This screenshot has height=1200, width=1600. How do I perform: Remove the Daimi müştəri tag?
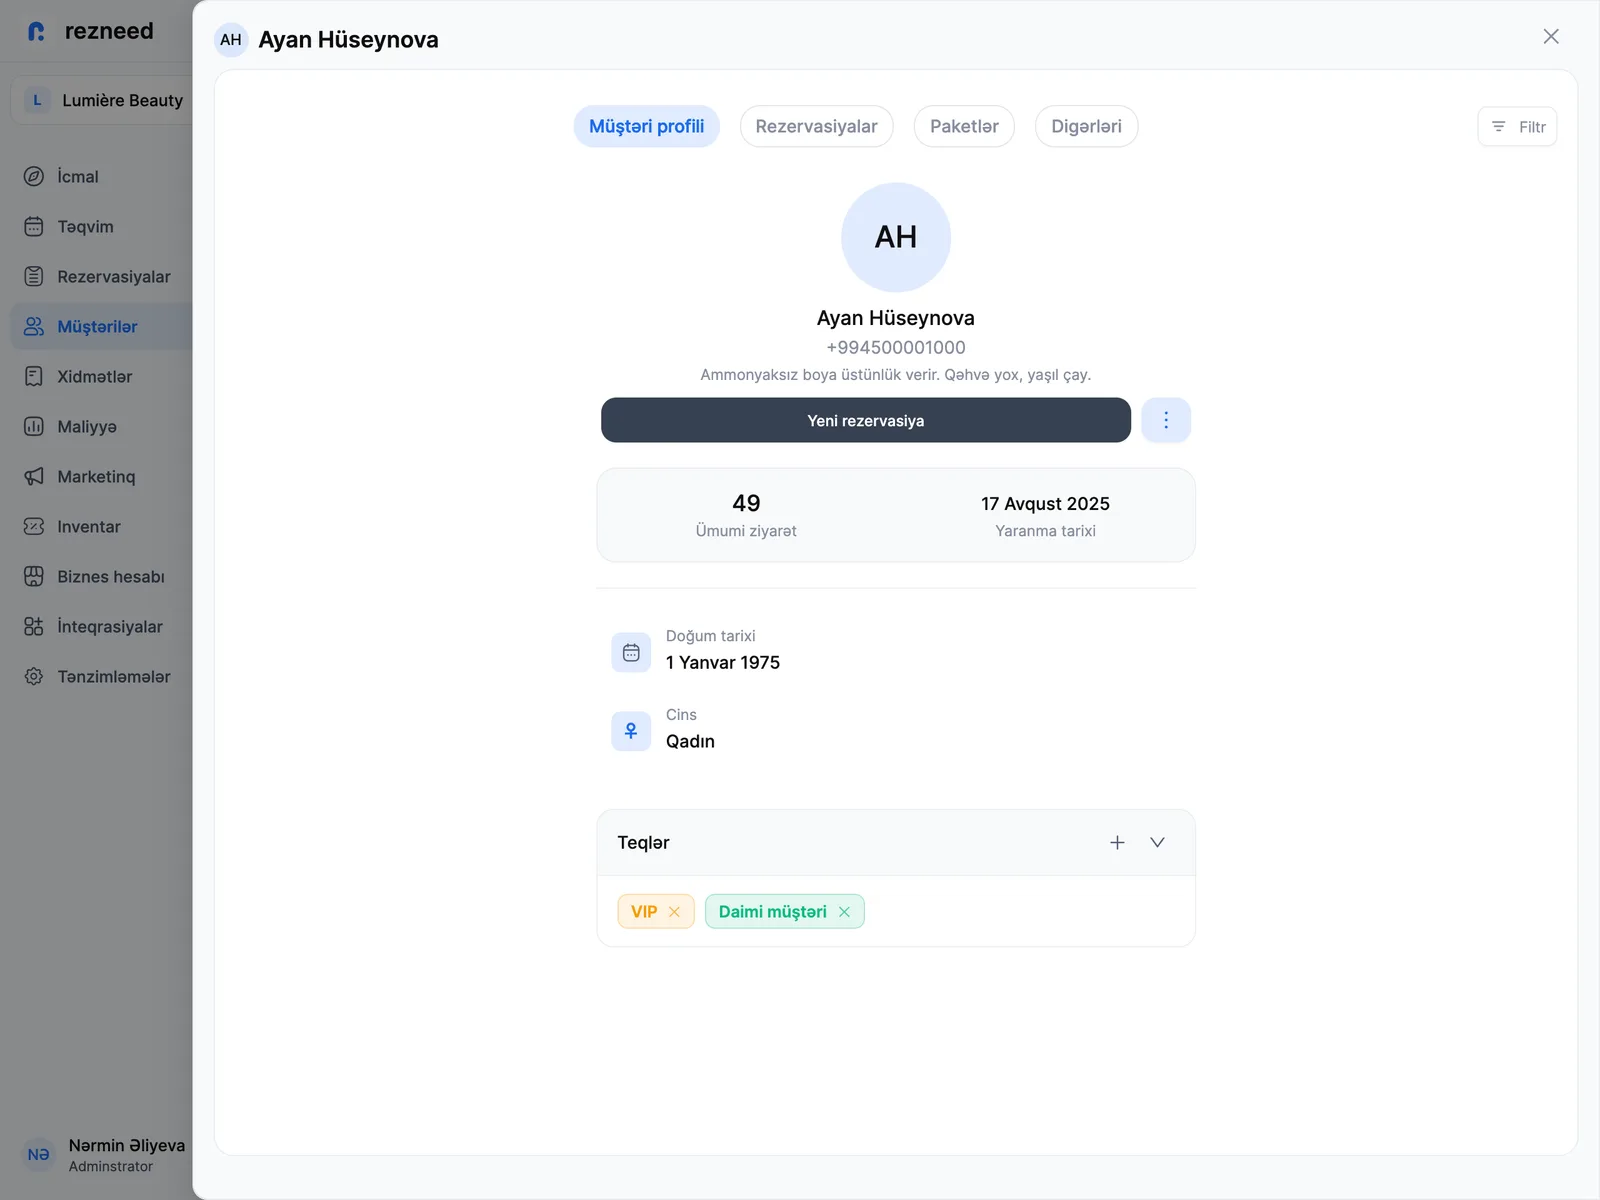tap(844, 912)
